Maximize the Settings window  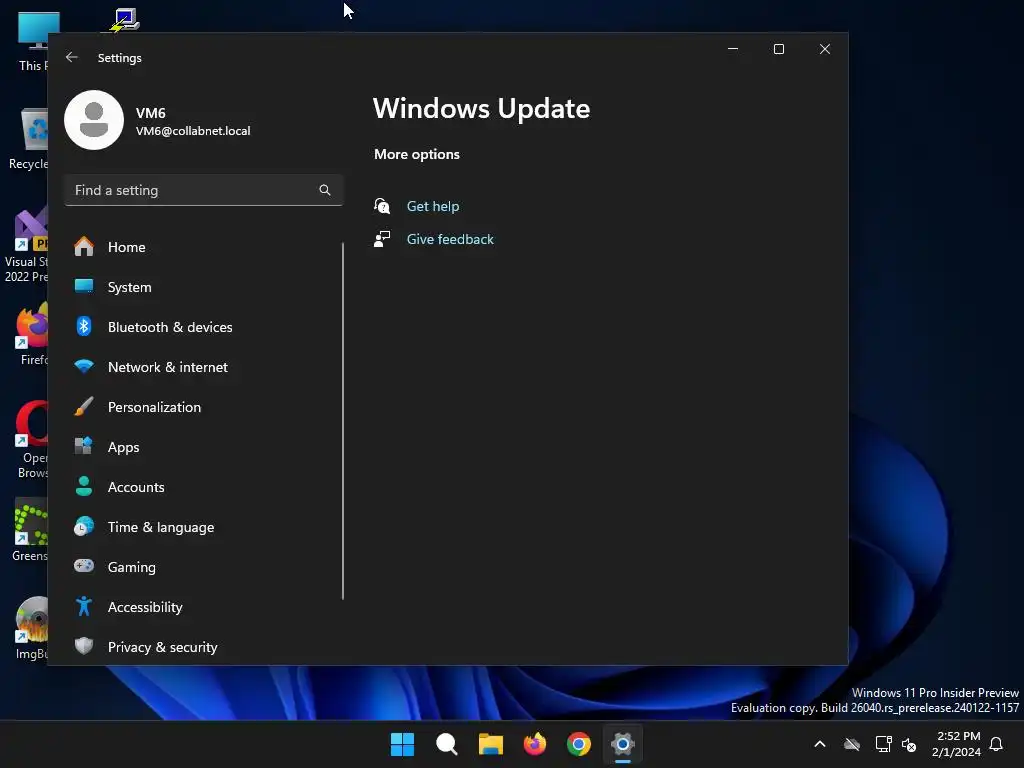point(778,49)
